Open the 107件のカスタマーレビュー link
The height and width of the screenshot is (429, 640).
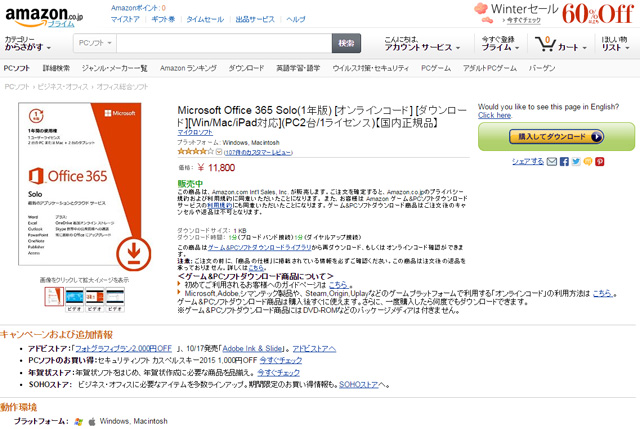(x=258, y=152)
